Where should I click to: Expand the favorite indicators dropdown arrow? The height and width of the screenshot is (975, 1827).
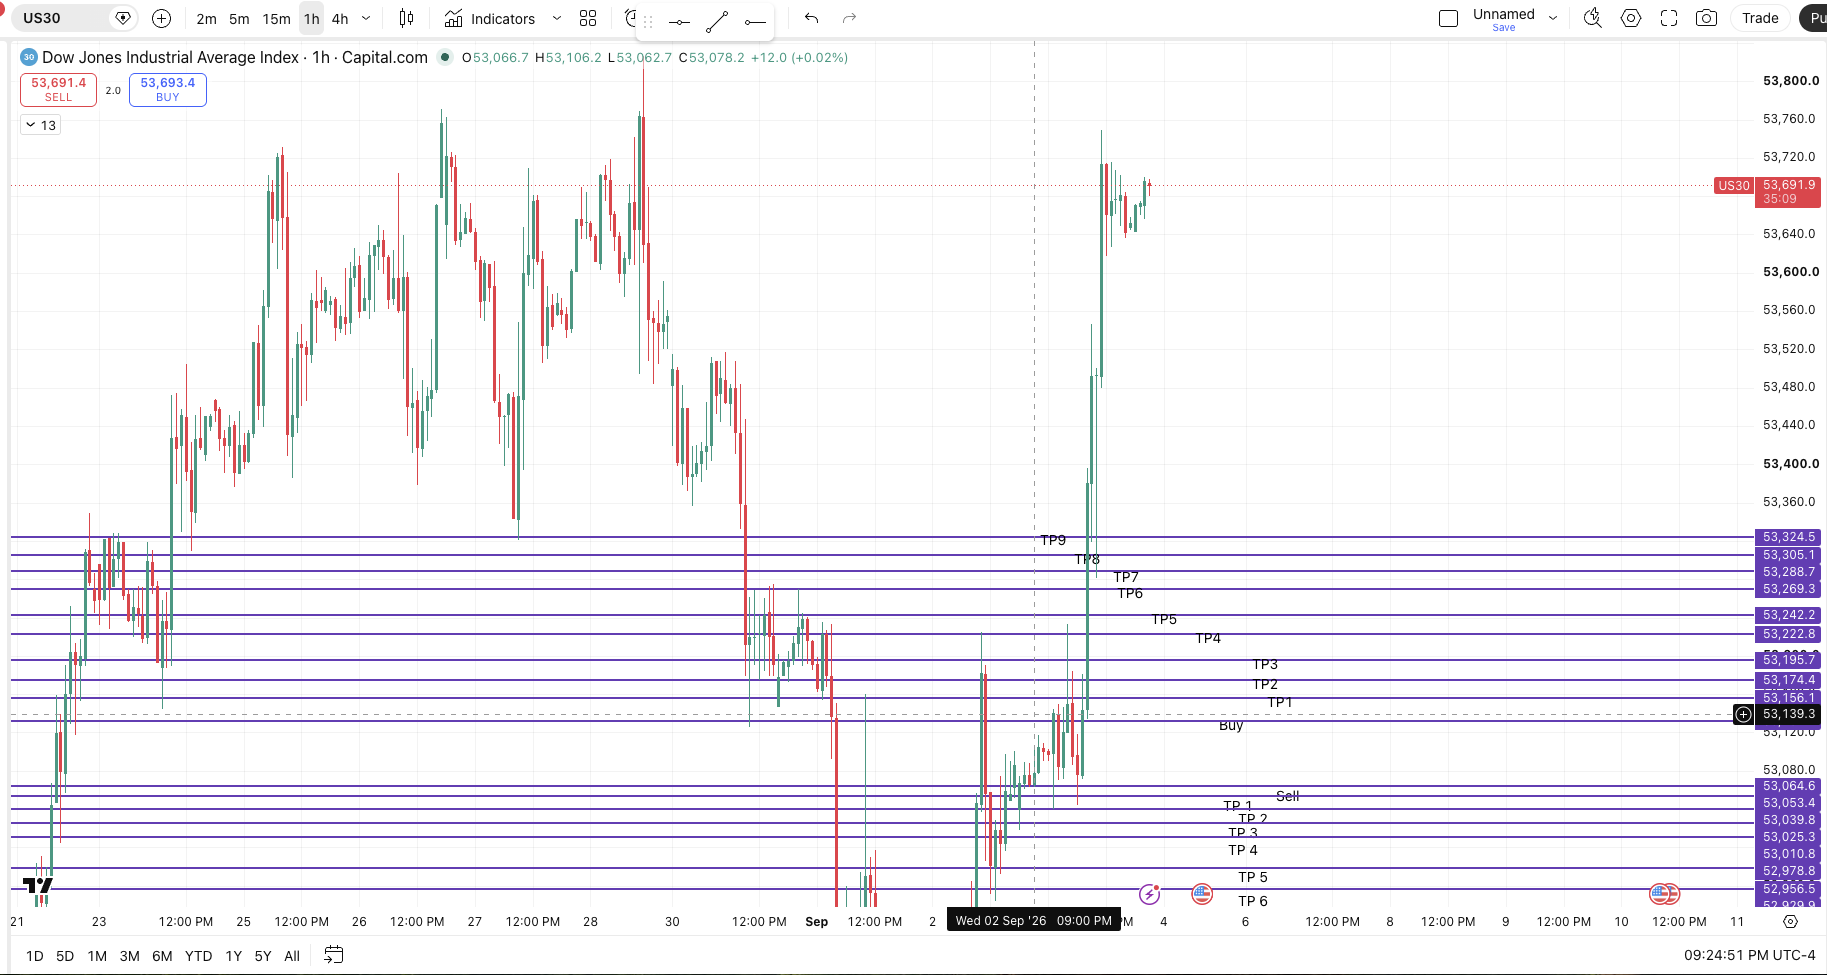[557, 19]
